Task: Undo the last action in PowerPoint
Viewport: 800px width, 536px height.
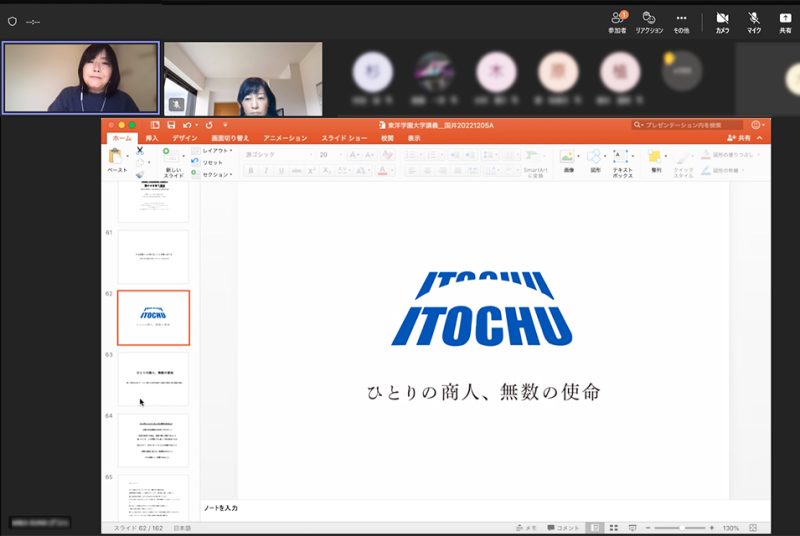Action: (187, 125)
